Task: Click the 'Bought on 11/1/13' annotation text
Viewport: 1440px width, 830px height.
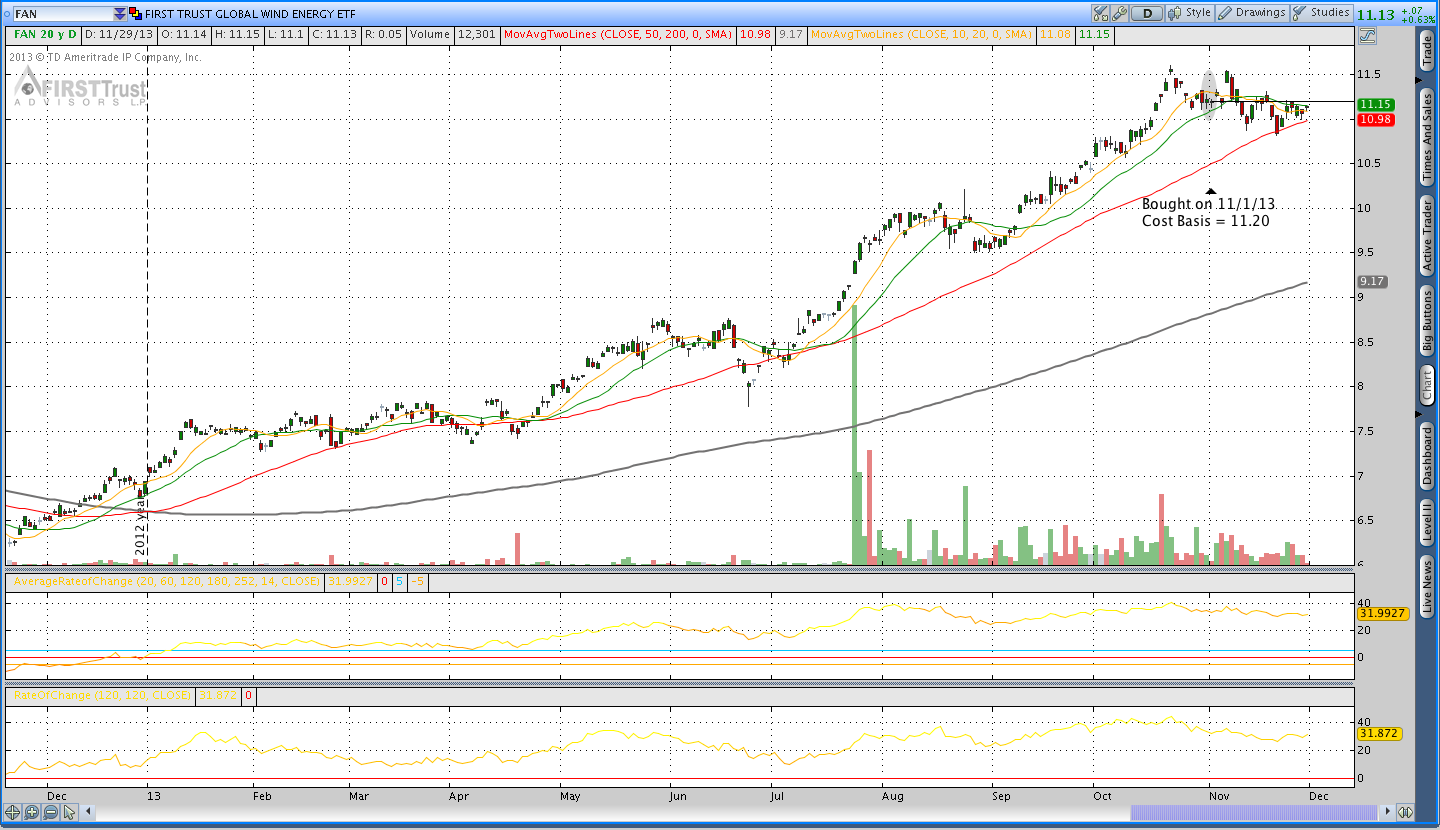Action: [1208, 204]
